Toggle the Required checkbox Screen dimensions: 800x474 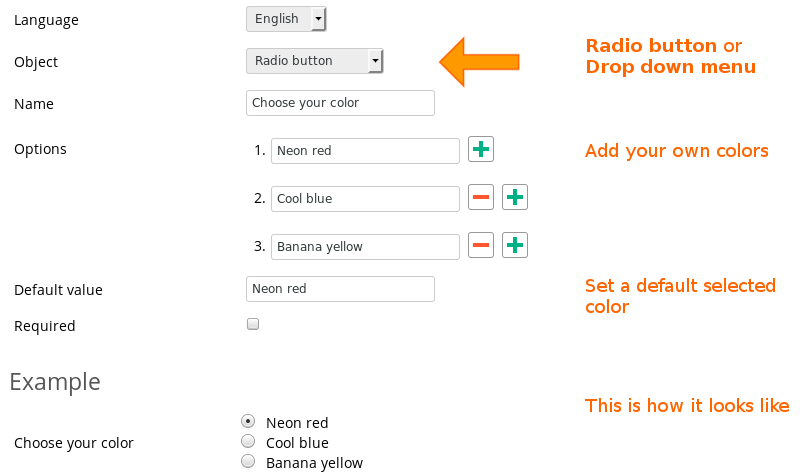tap(253, 324)
